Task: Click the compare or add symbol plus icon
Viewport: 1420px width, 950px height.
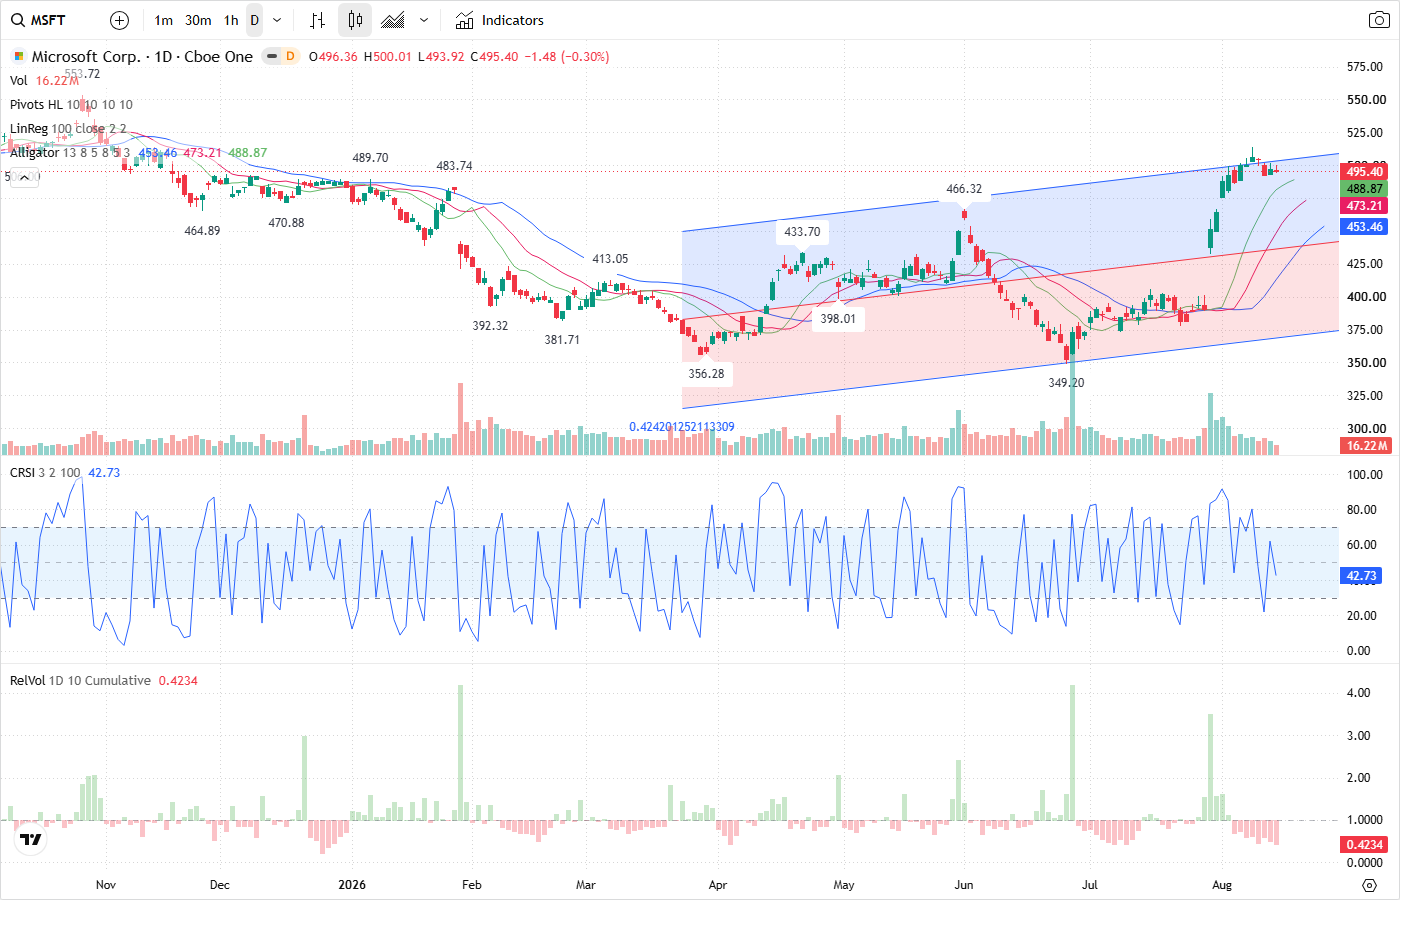Action: [x=119, y=20]
